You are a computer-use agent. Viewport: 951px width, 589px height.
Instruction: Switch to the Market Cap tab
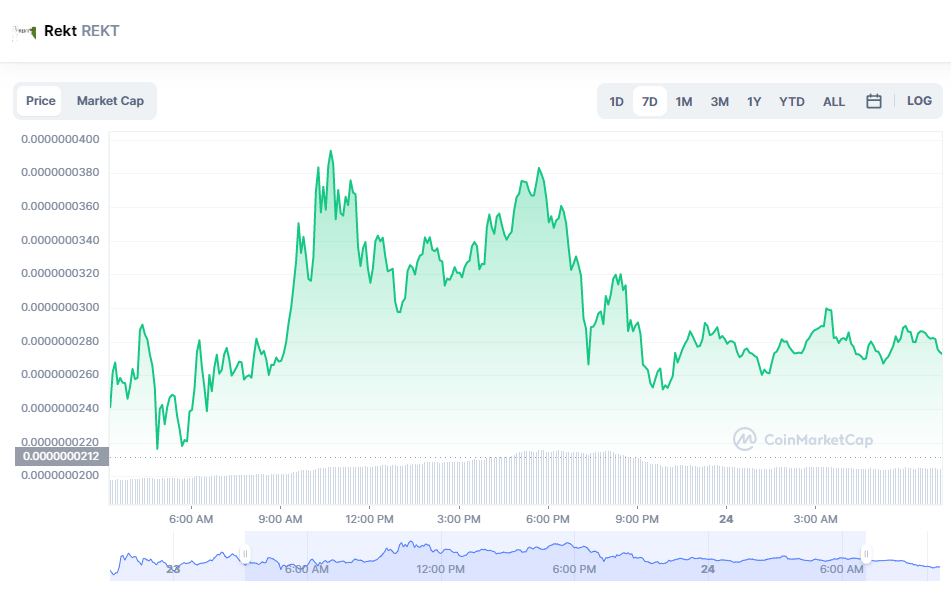click(x=110, y=101)
